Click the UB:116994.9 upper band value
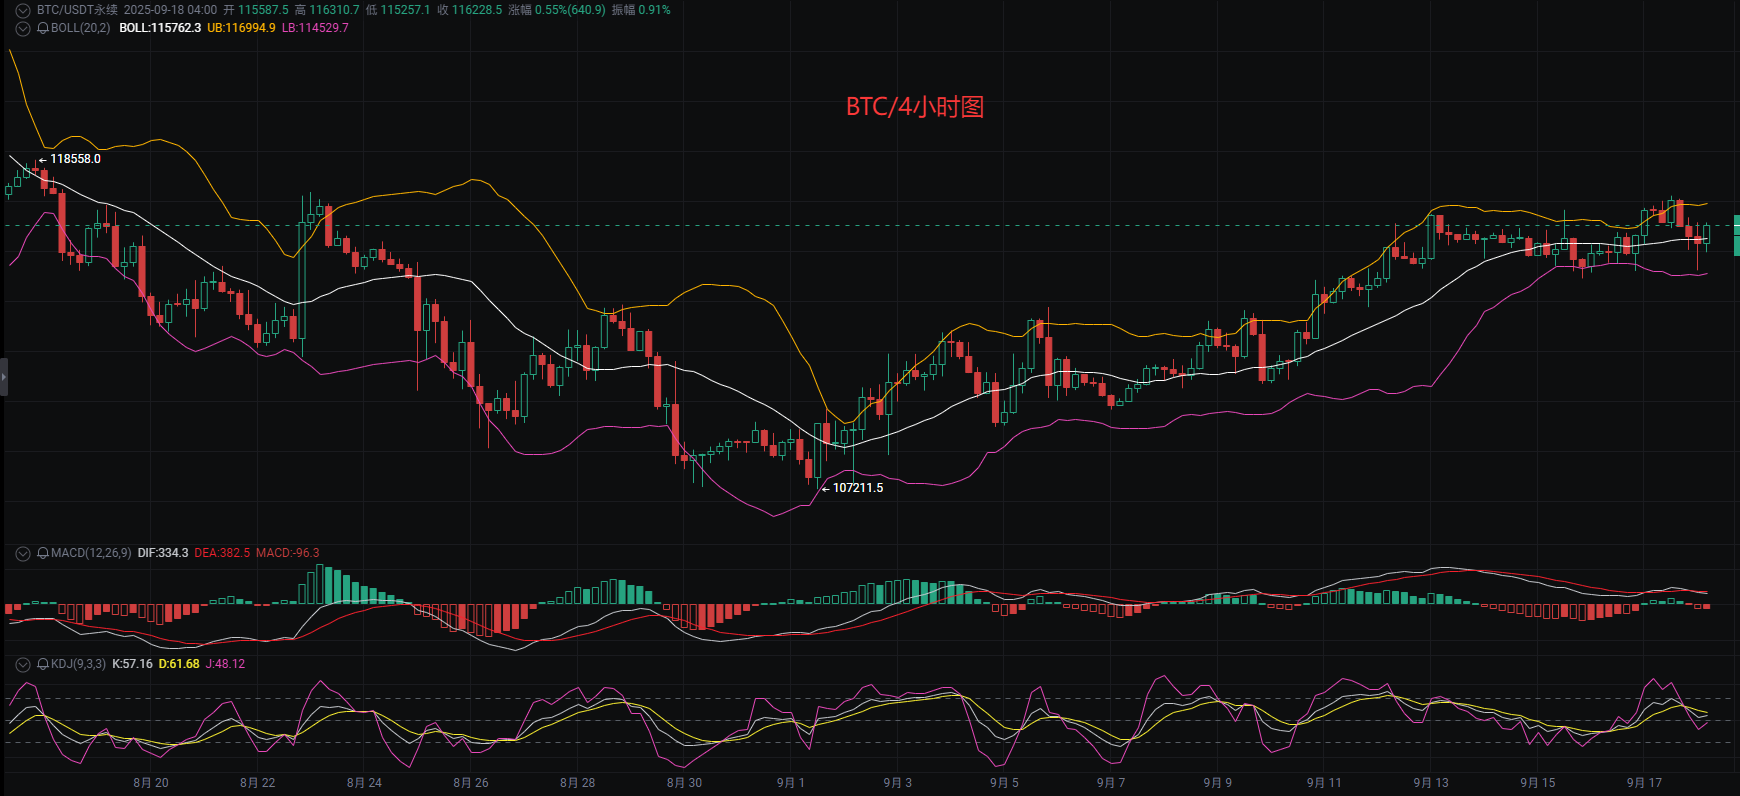Screen dimensions: 1740x796 241,28
